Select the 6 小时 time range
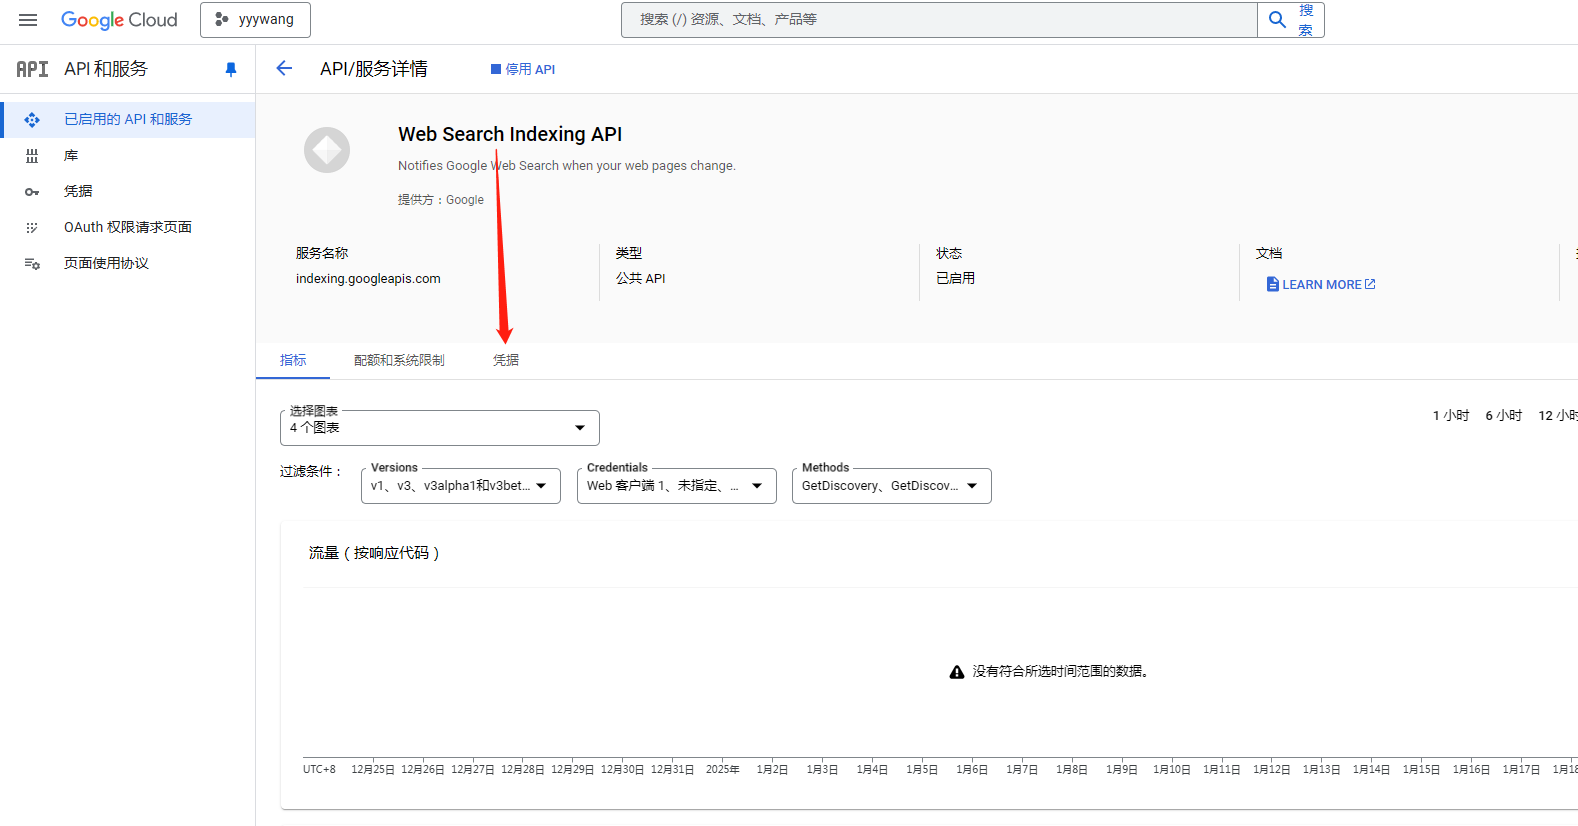Viewport: 1578px width, 826px height. pos(1503,416)
